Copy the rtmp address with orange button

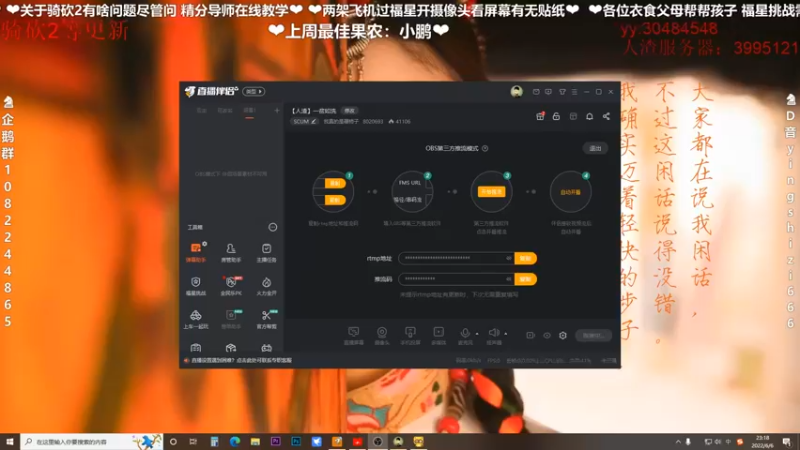point(526,258)
